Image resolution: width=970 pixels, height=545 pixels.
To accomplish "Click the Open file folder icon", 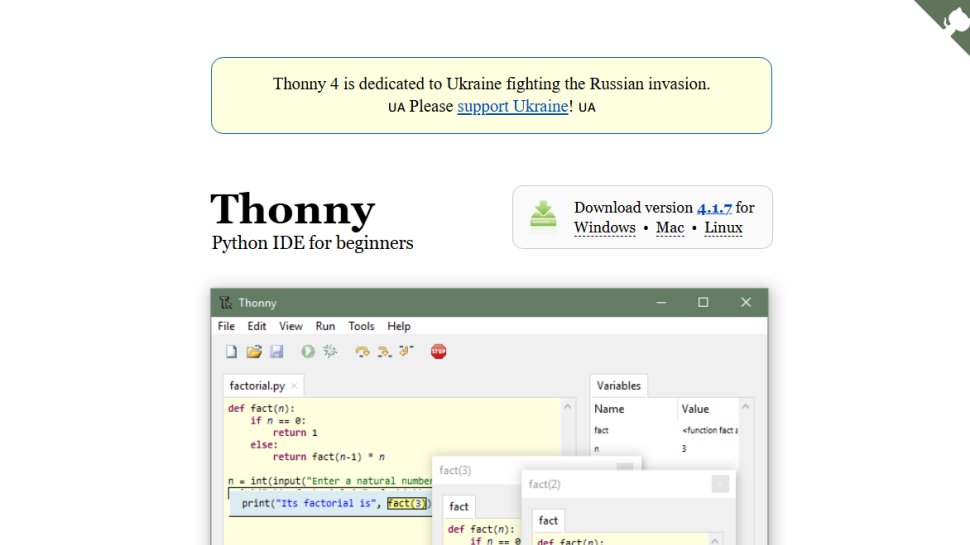I will pyautogui.click(x=254, y=351).
